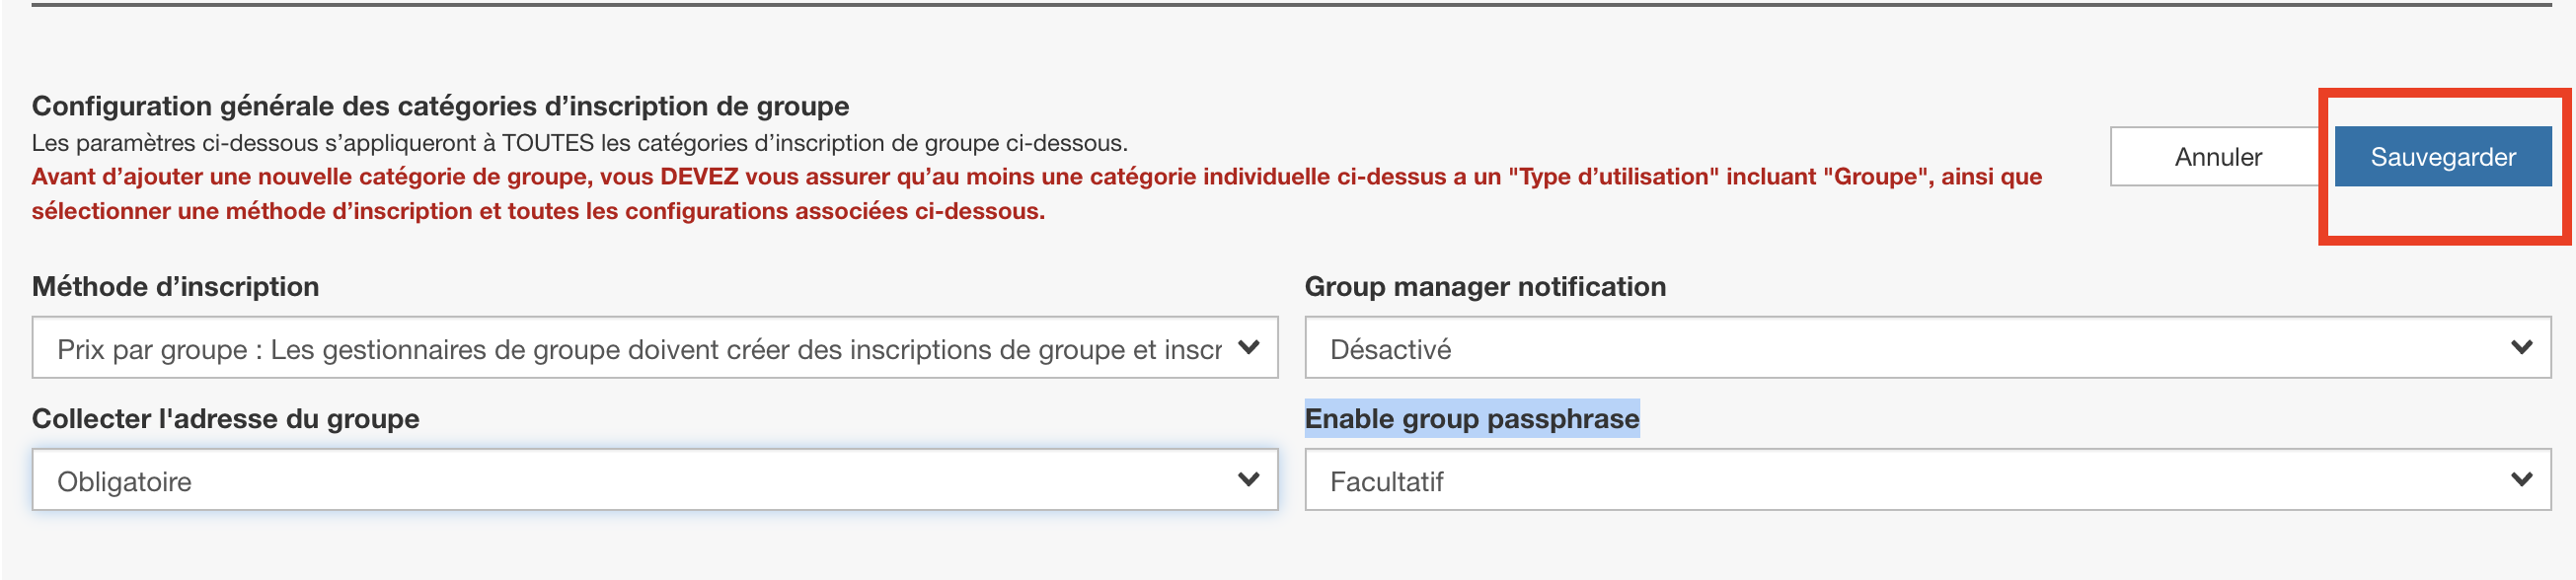Click the chevron arrow in Enable group passphrase field
The width and height of the screenshot is (2576, 580).
point(2521,479)
